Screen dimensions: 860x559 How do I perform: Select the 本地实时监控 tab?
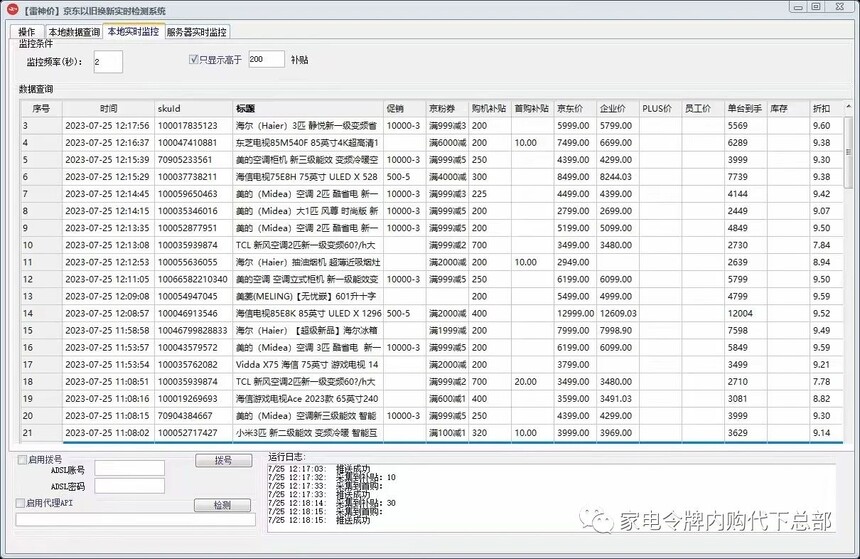point(133,31)
